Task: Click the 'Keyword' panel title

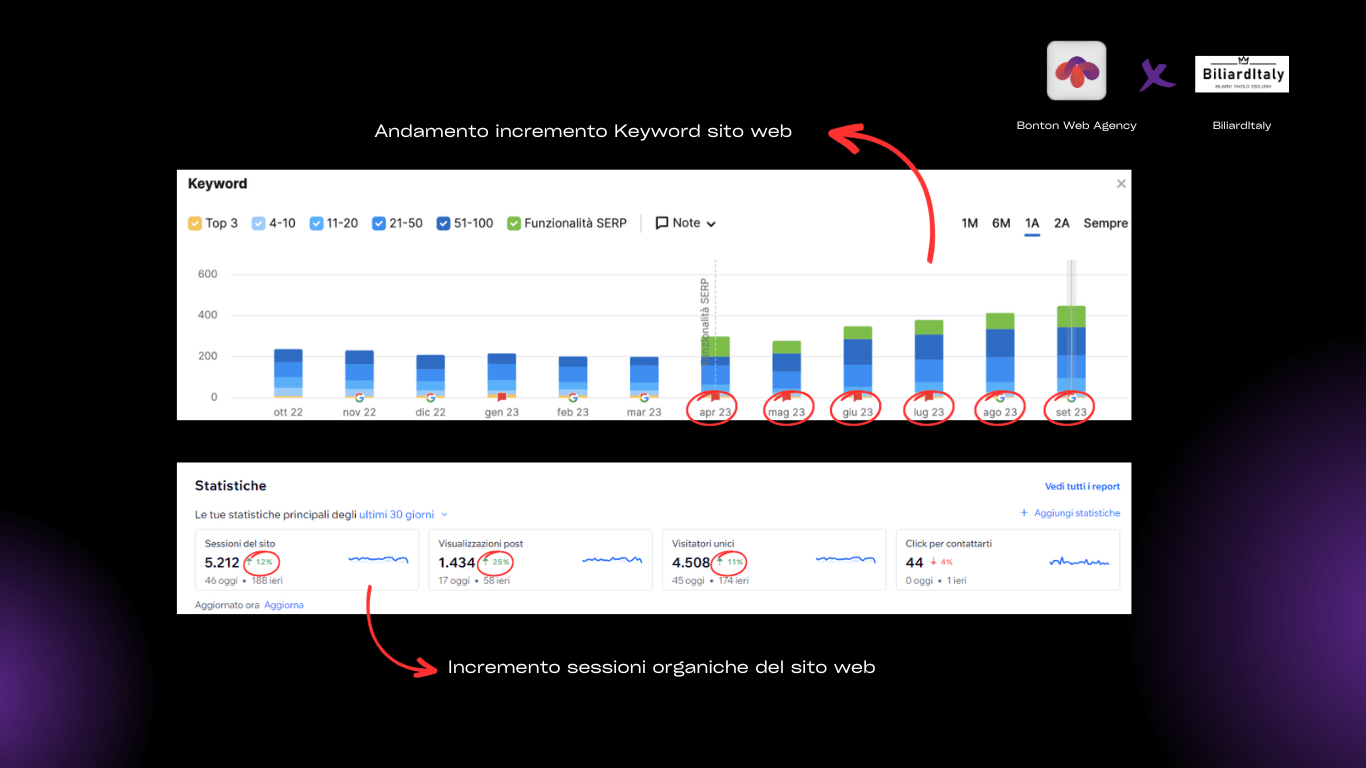Action: [x=217, y=184]
